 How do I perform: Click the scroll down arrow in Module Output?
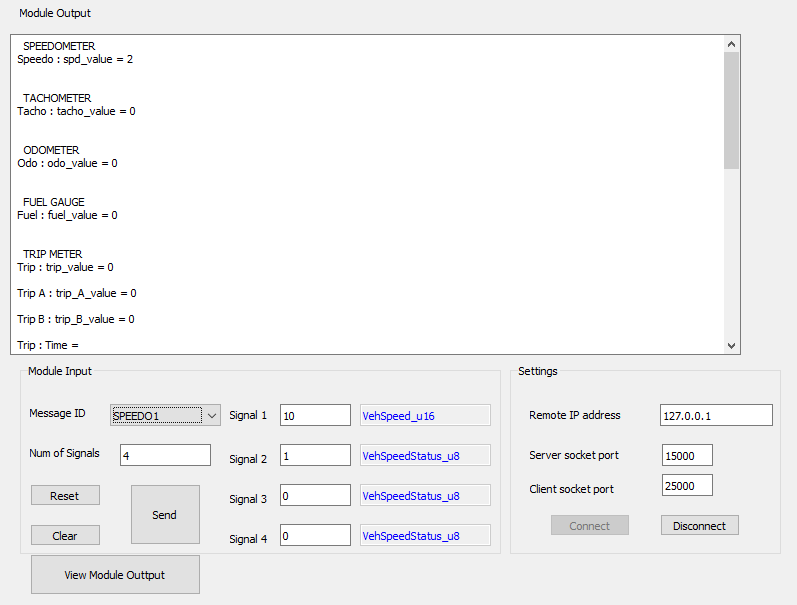(x=731, y=346)
